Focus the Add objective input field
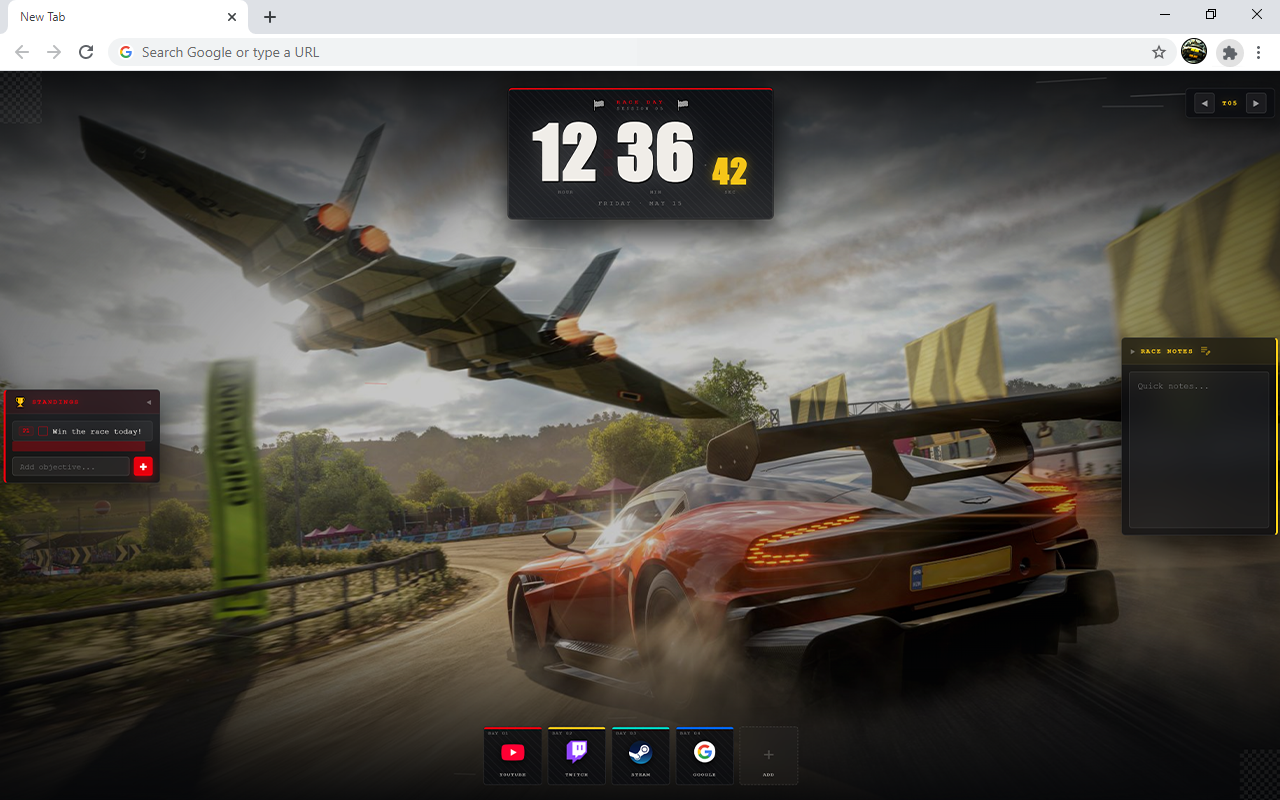 point(71,467)
